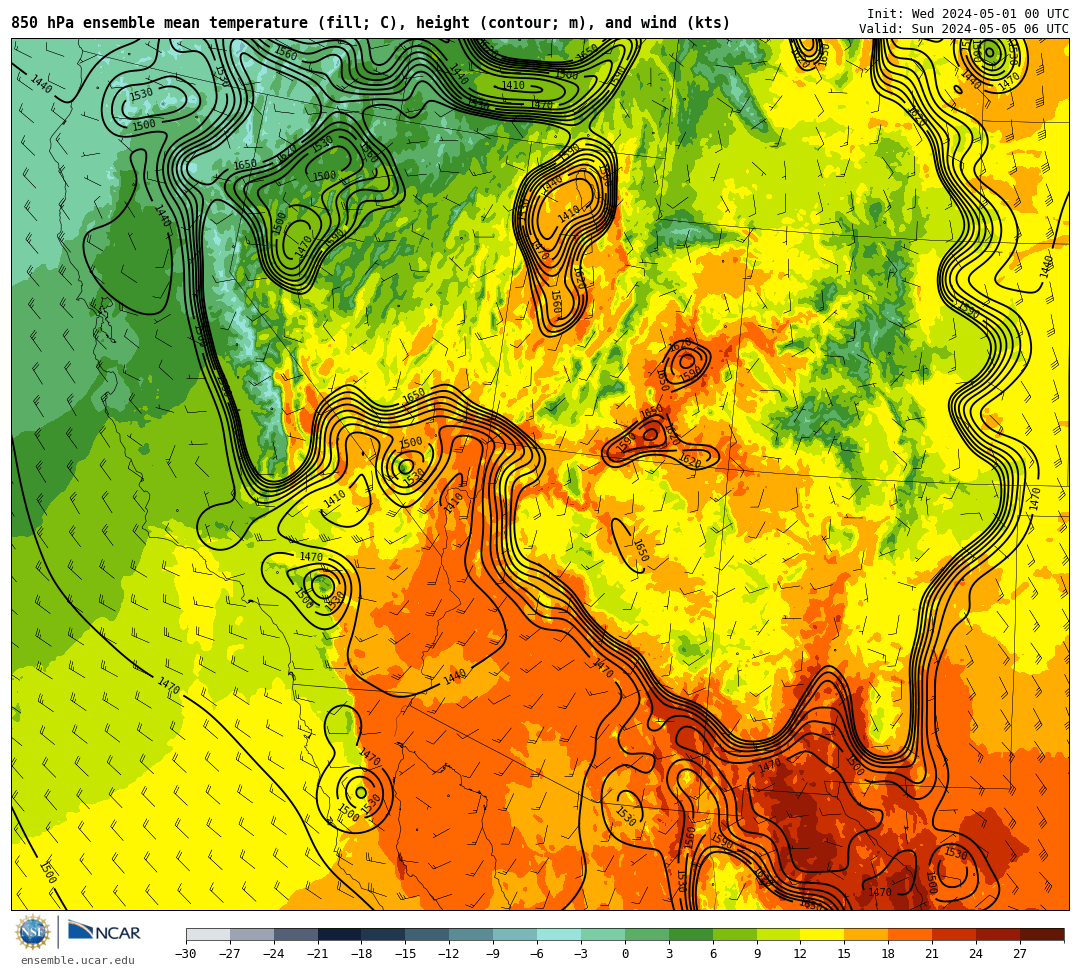Pick the 6 to 9 olive green swatch
Viewport: 1080px width, 973px height.
point(735,934)
